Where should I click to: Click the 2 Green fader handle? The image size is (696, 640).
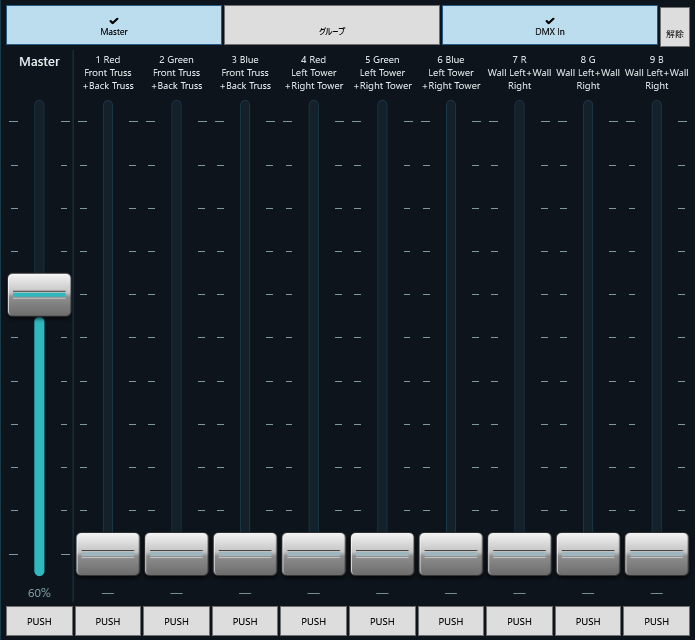[176, 554]
